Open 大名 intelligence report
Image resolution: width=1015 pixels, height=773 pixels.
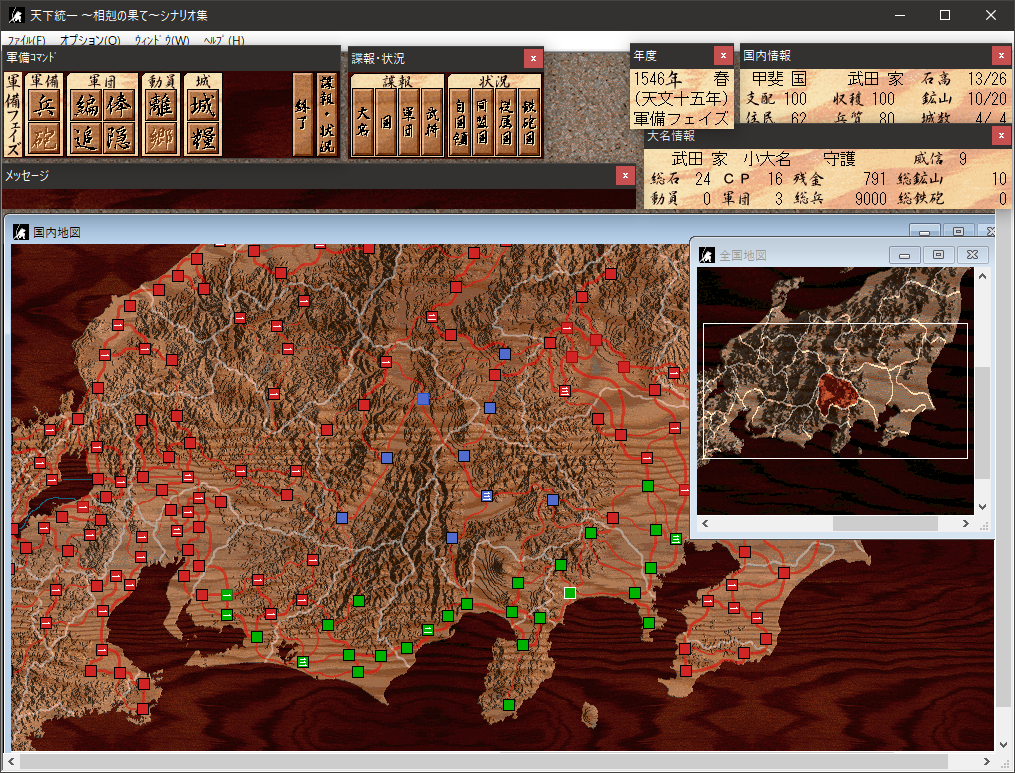[362, 122]
